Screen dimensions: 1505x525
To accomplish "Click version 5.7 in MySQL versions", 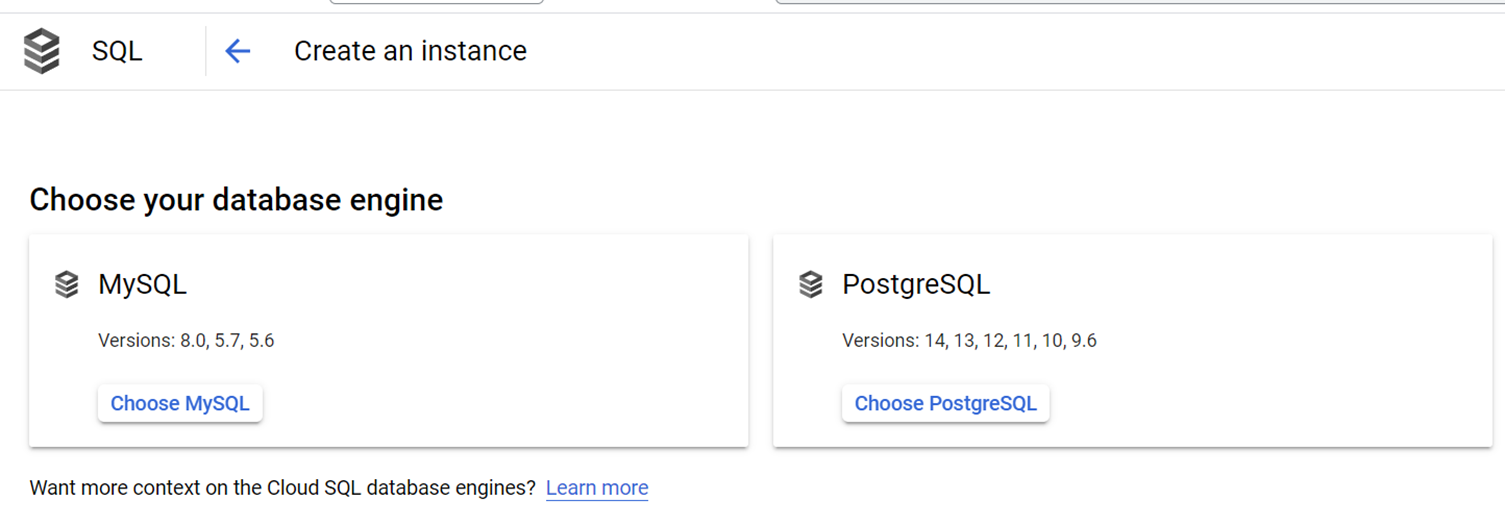I will [227, 341].
